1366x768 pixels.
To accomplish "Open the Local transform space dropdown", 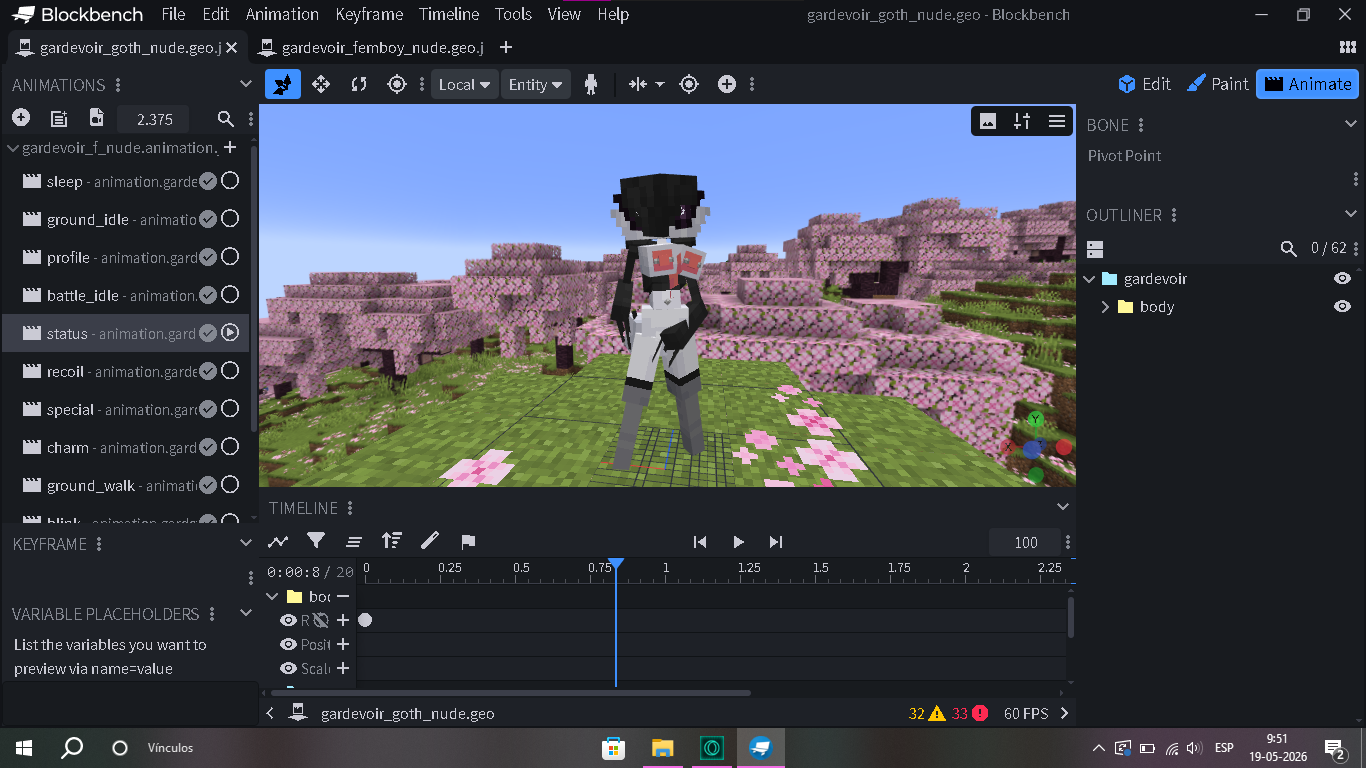I will 465,85.
